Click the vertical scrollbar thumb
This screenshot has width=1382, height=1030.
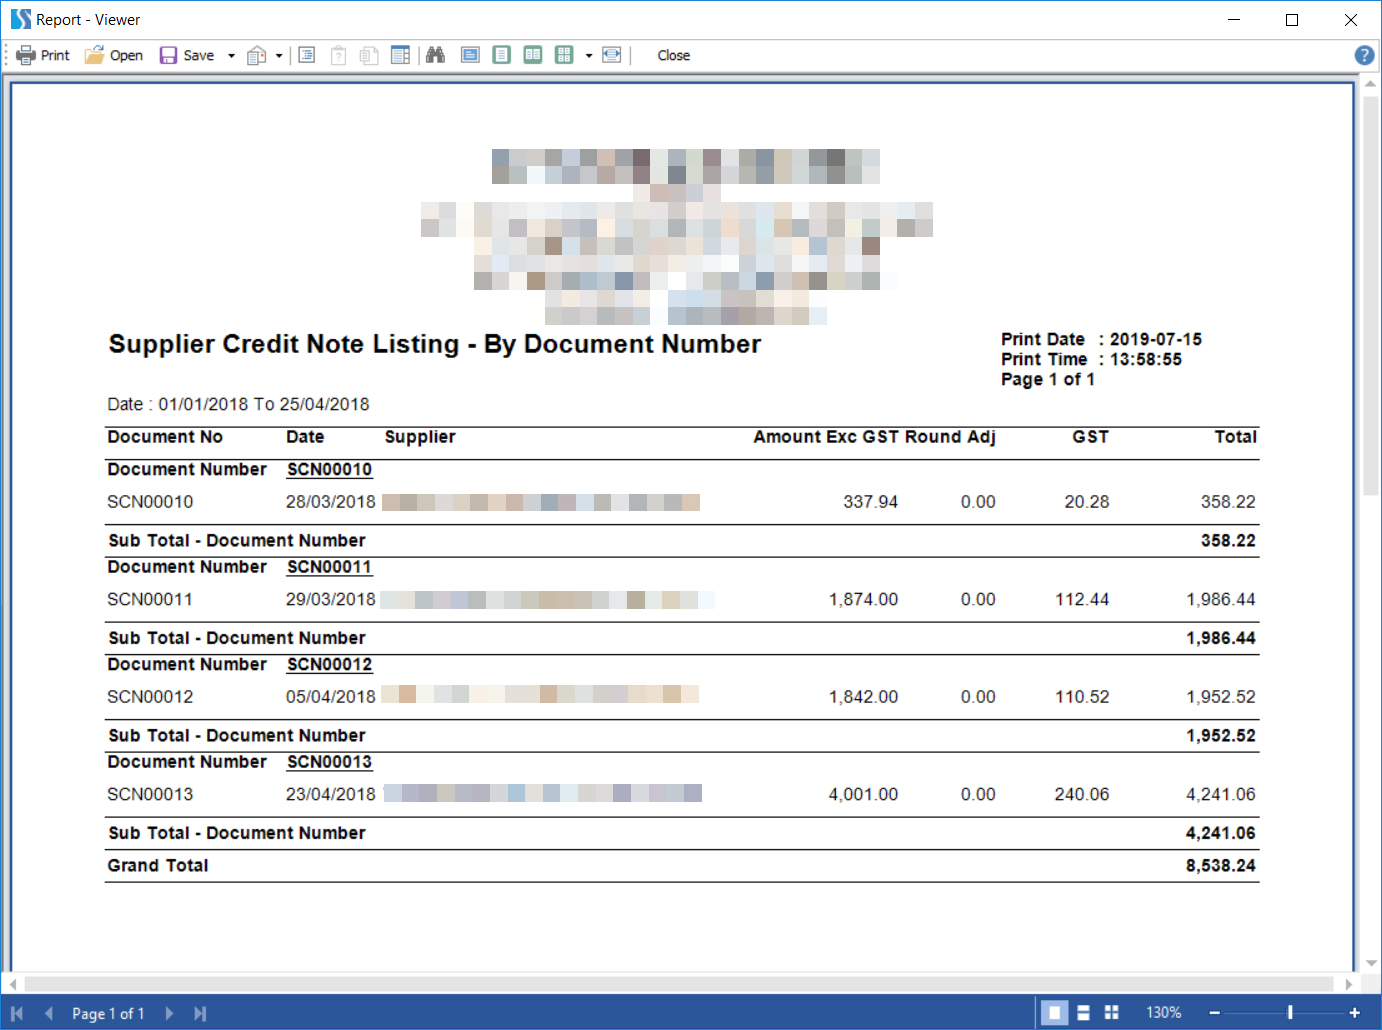(1370, 296)
